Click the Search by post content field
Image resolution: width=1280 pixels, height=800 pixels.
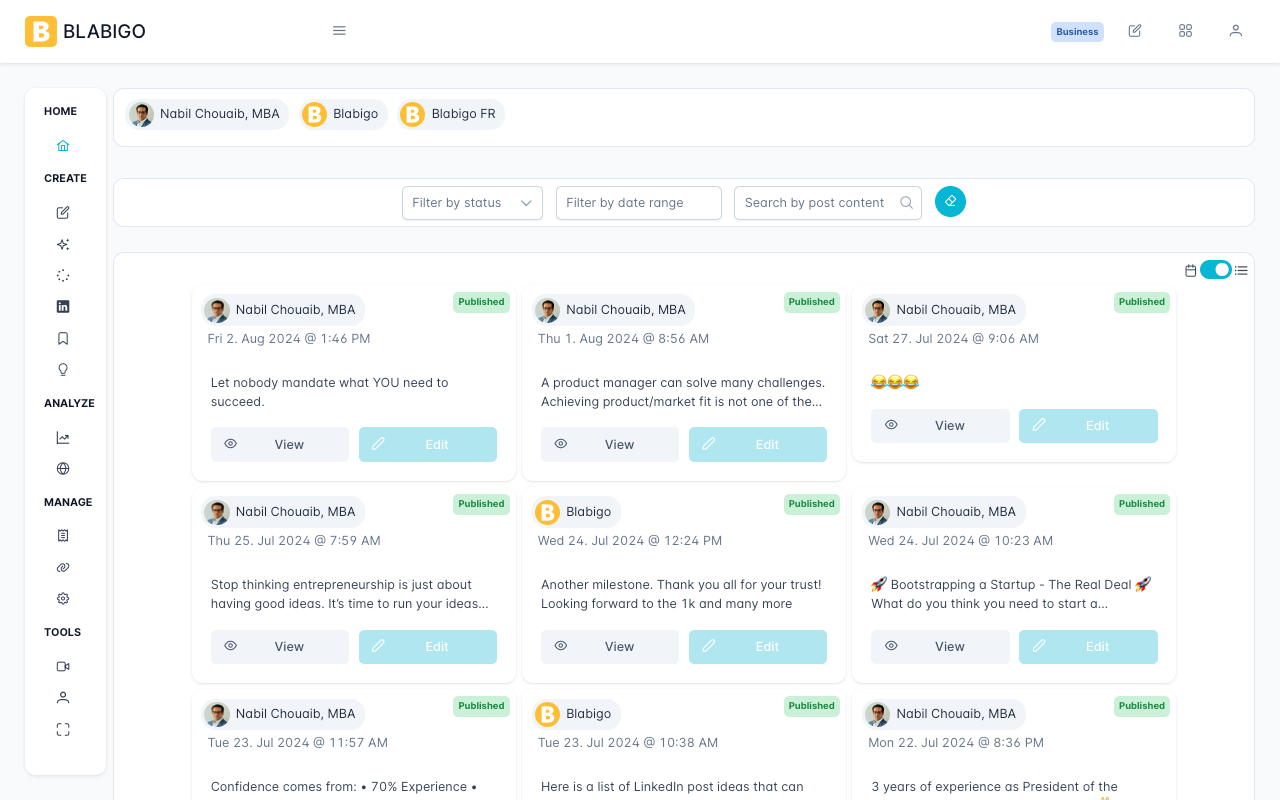pyautogui.click(x=828, y=203)
